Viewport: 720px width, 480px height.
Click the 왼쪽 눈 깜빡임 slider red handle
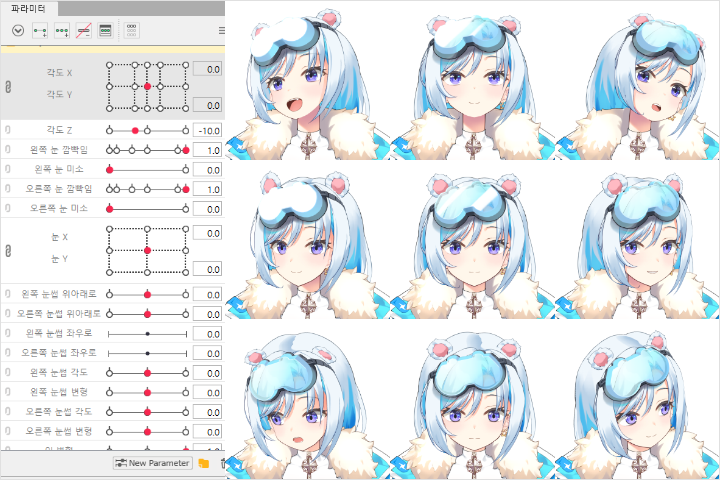(186, 150)
